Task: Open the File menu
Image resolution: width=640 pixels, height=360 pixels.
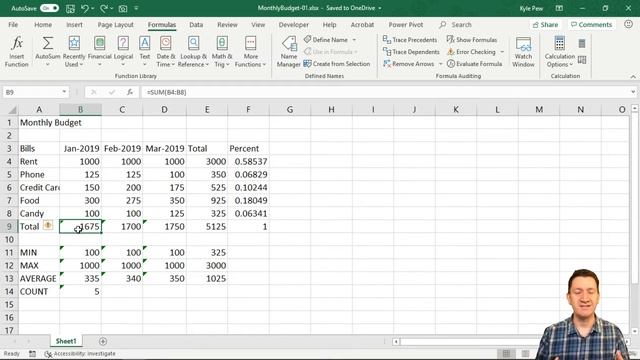Action: click(x=13, y=24)
